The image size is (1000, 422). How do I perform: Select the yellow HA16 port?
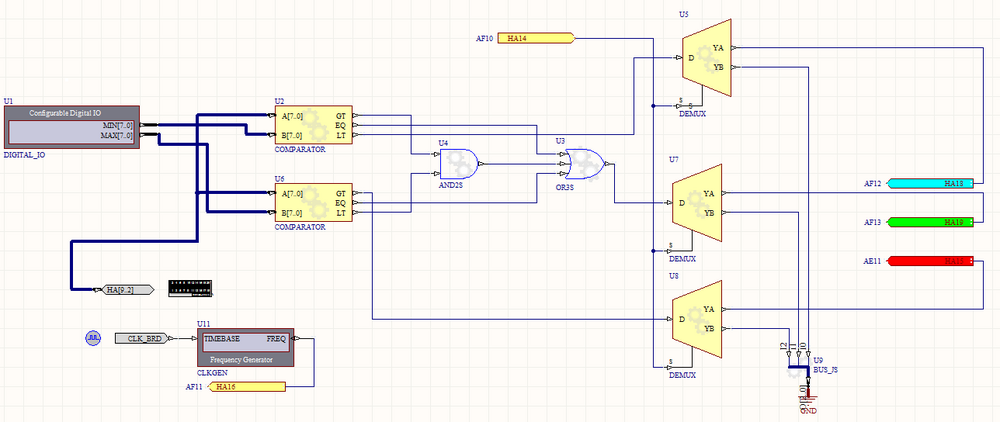pos(247,386)
